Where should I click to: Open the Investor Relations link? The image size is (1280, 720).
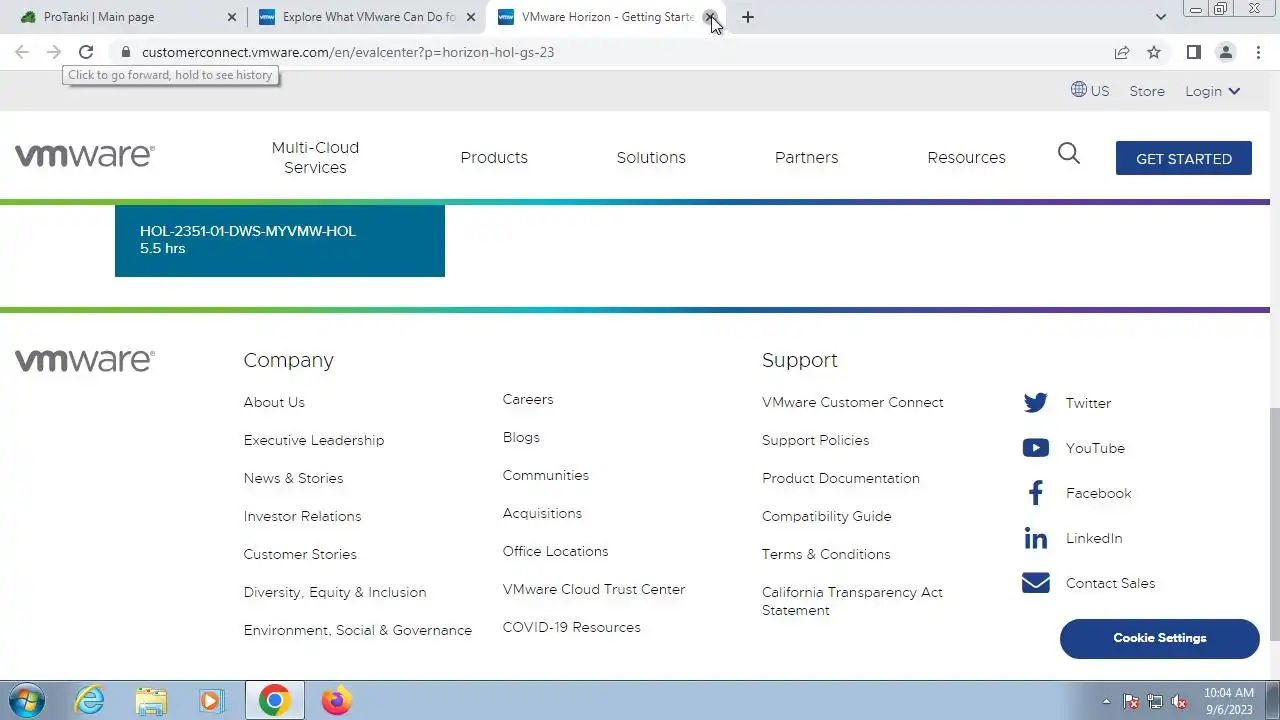(x=302, y=516)
